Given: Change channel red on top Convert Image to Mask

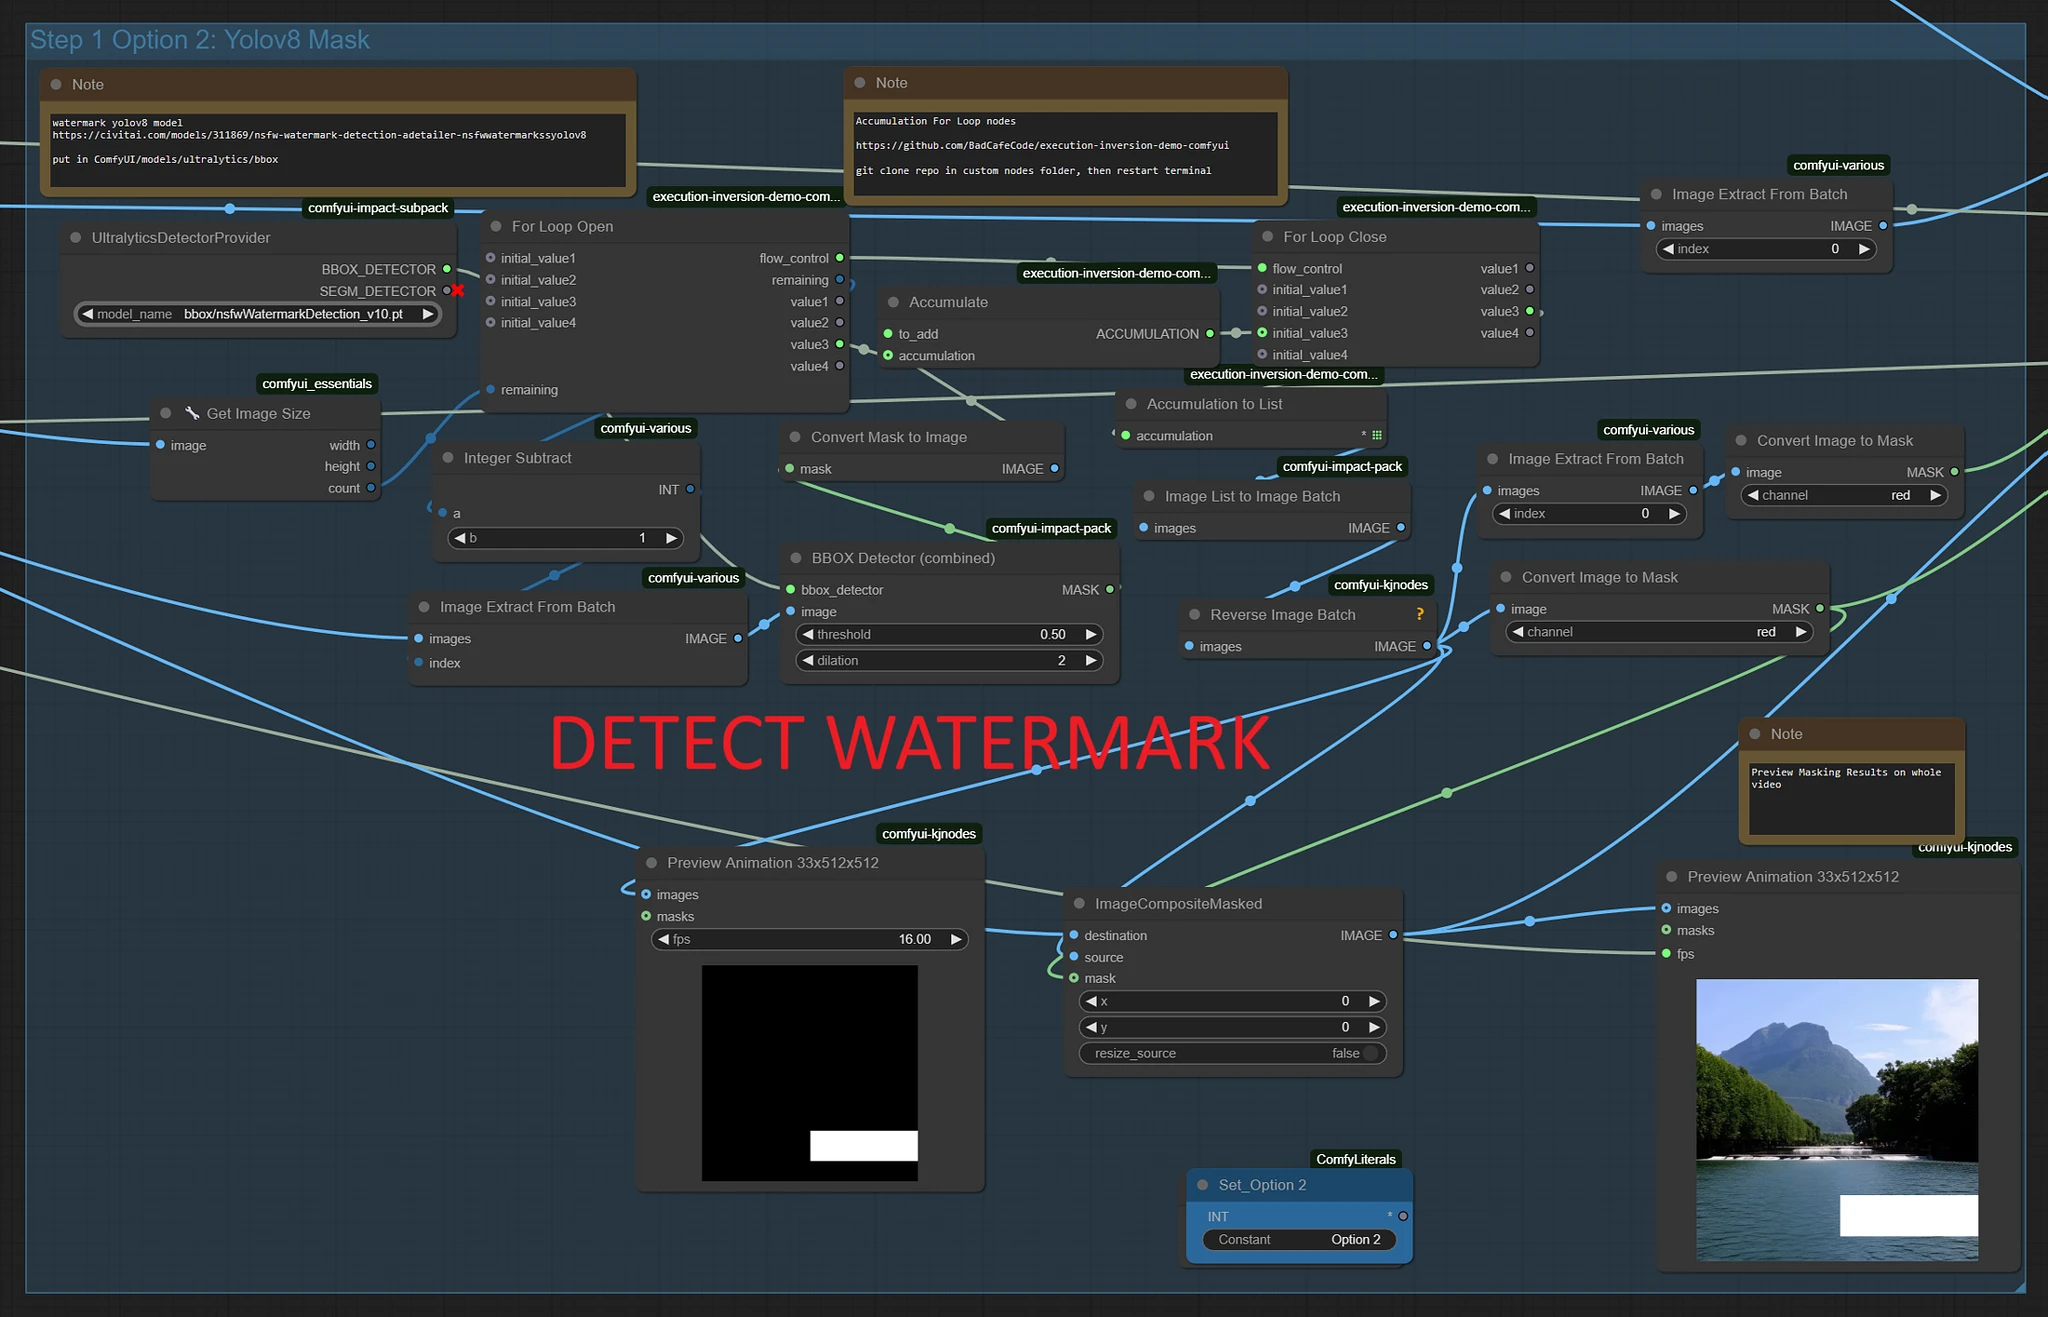Looking at the screenshot, I should (1845, 495).
